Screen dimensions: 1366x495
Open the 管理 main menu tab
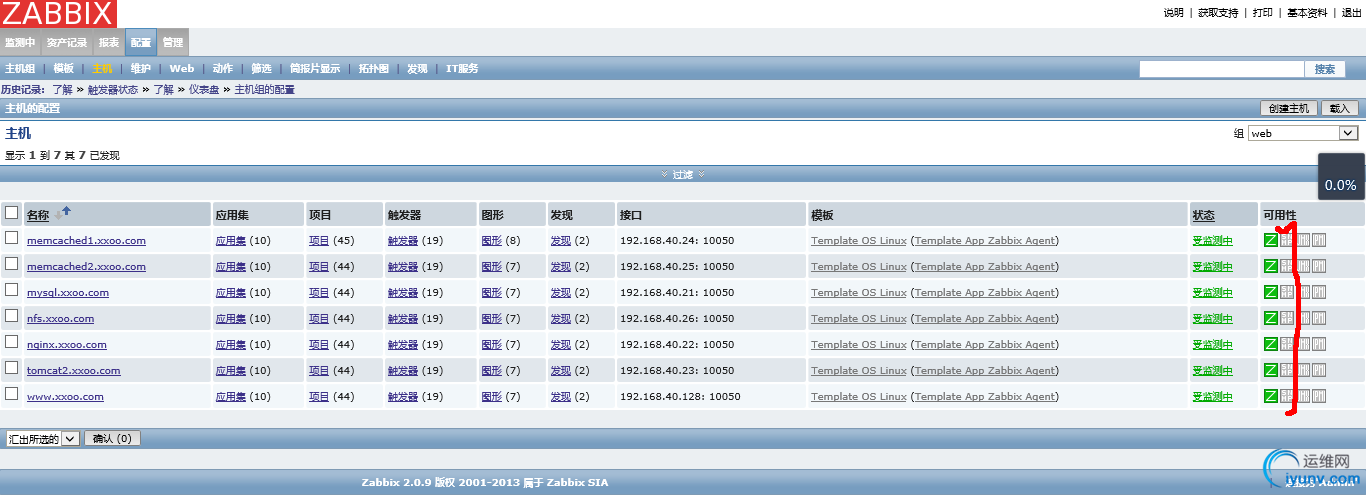tap(173, 43)
